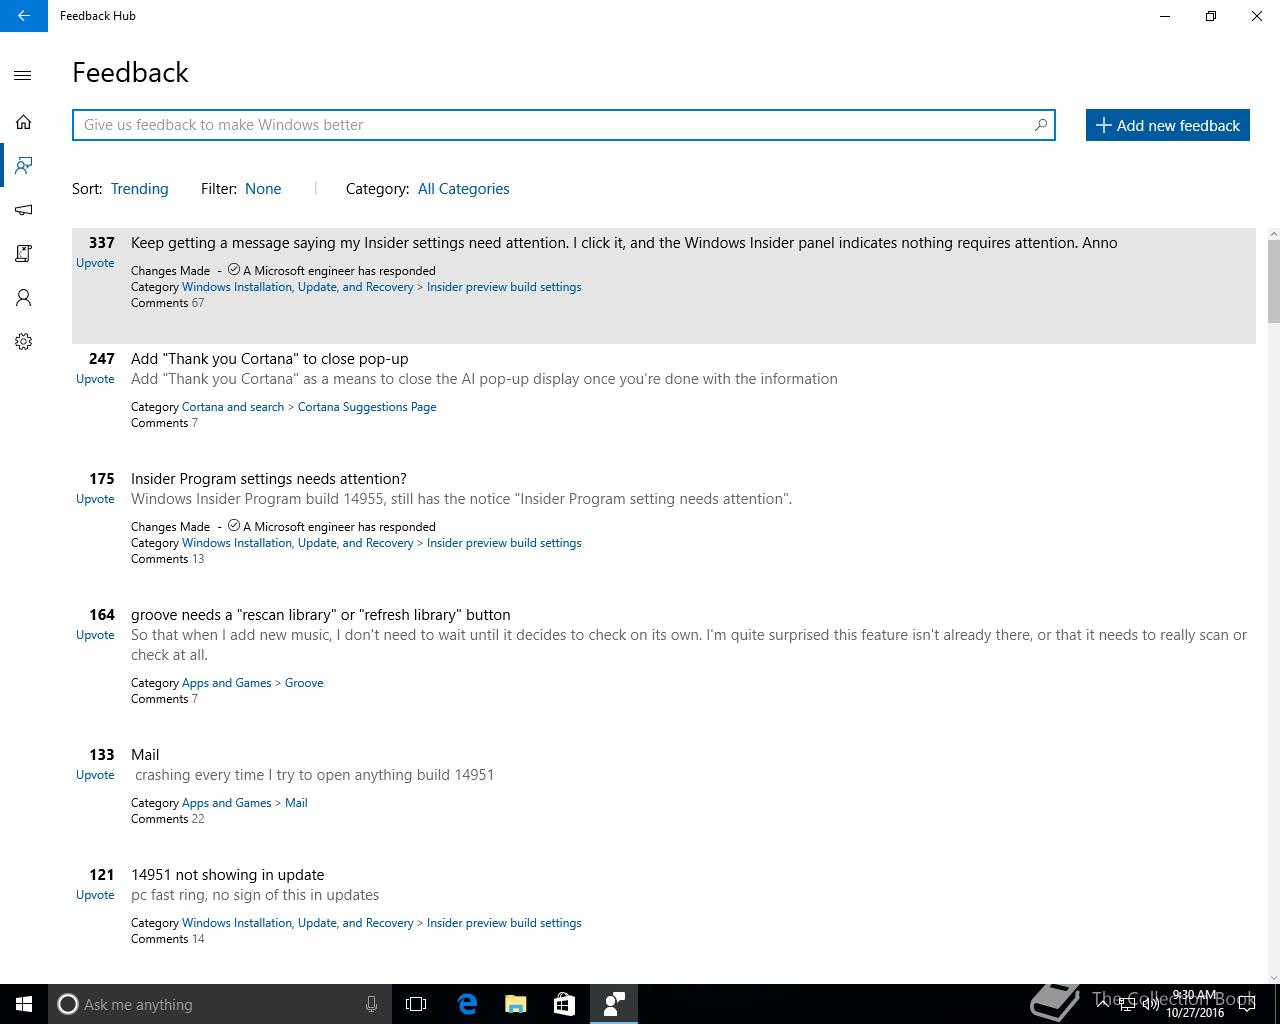This screenshot has width=1280, height=1024.
Task: Open Windows Store from taskbar
Action: (564, 1004)
